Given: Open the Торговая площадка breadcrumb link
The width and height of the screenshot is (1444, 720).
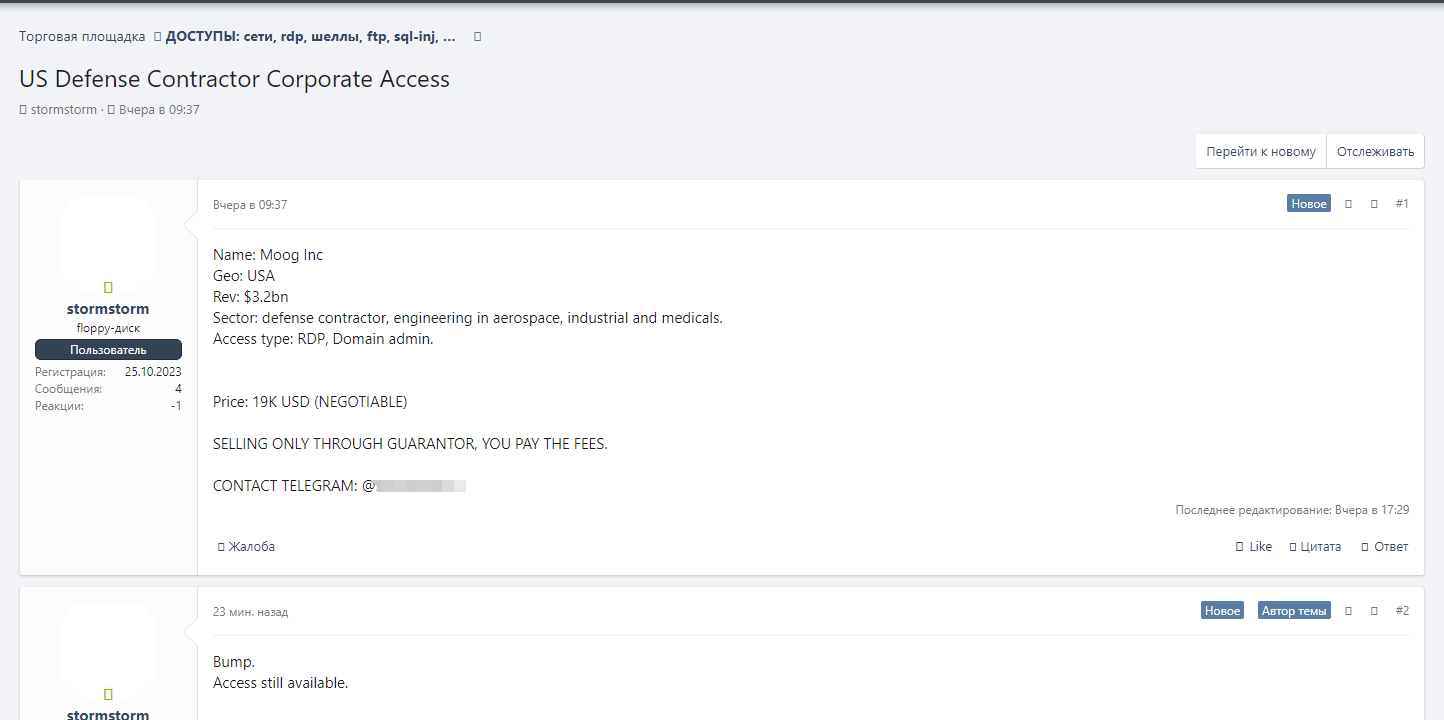Looking at the screenshot, I should click(x=82, y=36).
